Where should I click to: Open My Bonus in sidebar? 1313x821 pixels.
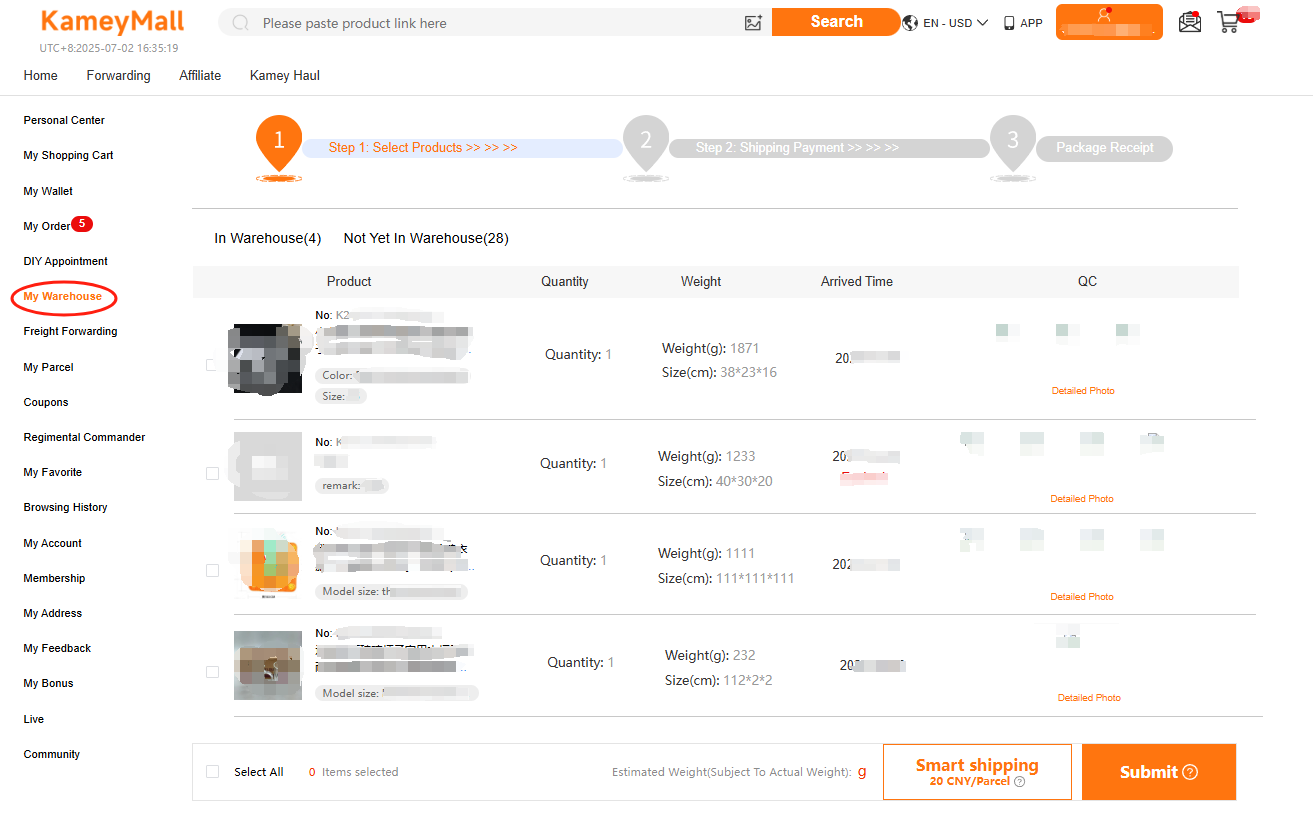(x=48, y=683)
